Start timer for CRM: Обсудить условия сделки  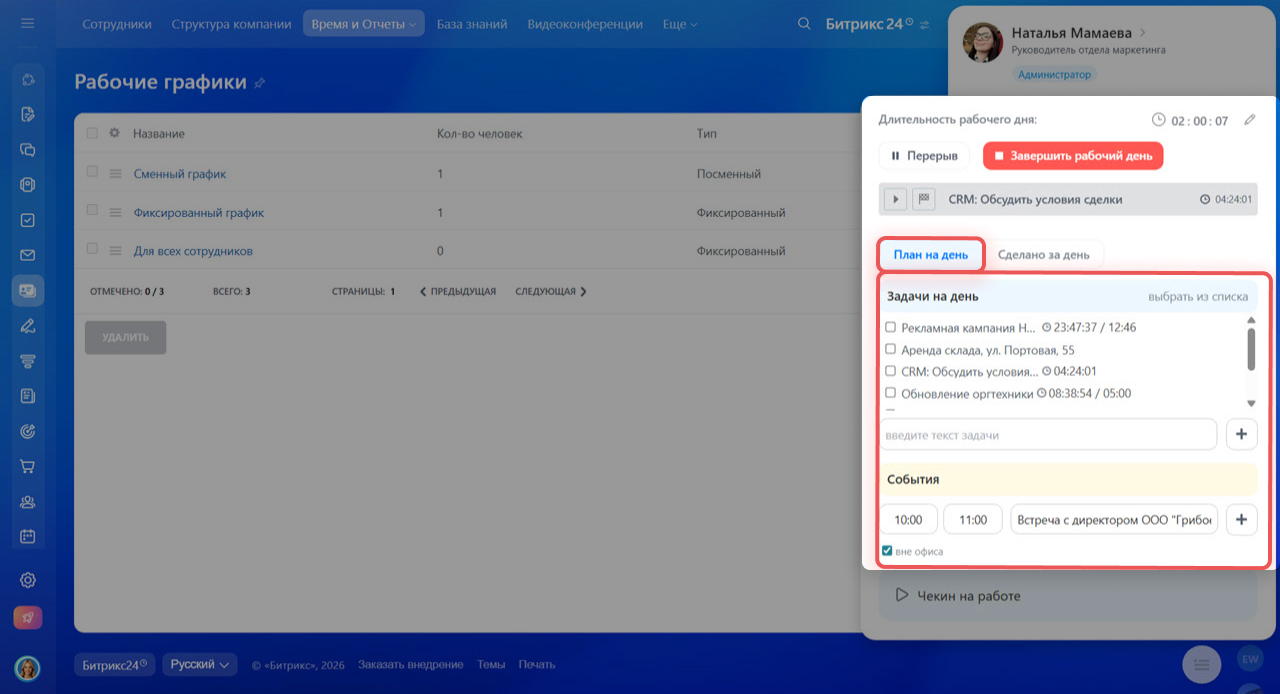[896, 199]
